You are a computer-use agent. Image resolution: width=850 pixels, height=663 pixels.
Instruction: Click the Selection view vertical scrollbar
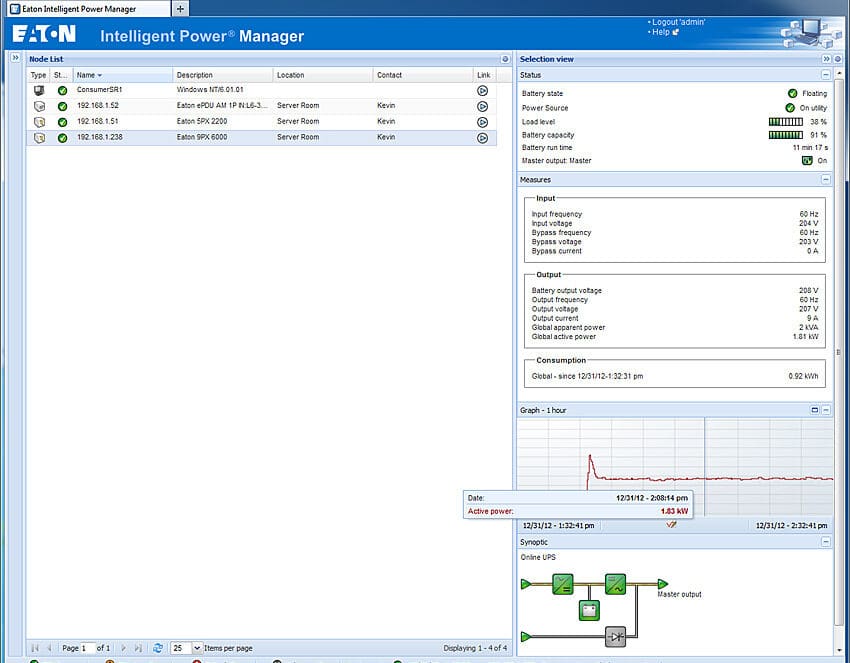[x=839, y=352]
